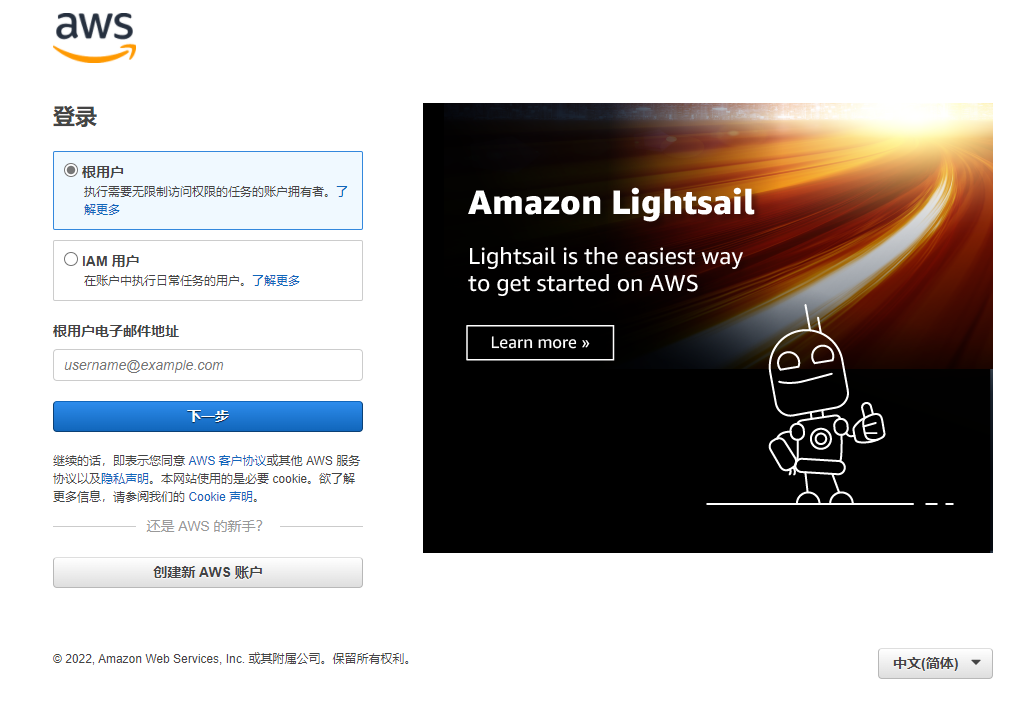Open the Privacy Notice (隐私声明) link

coord(125,478)
